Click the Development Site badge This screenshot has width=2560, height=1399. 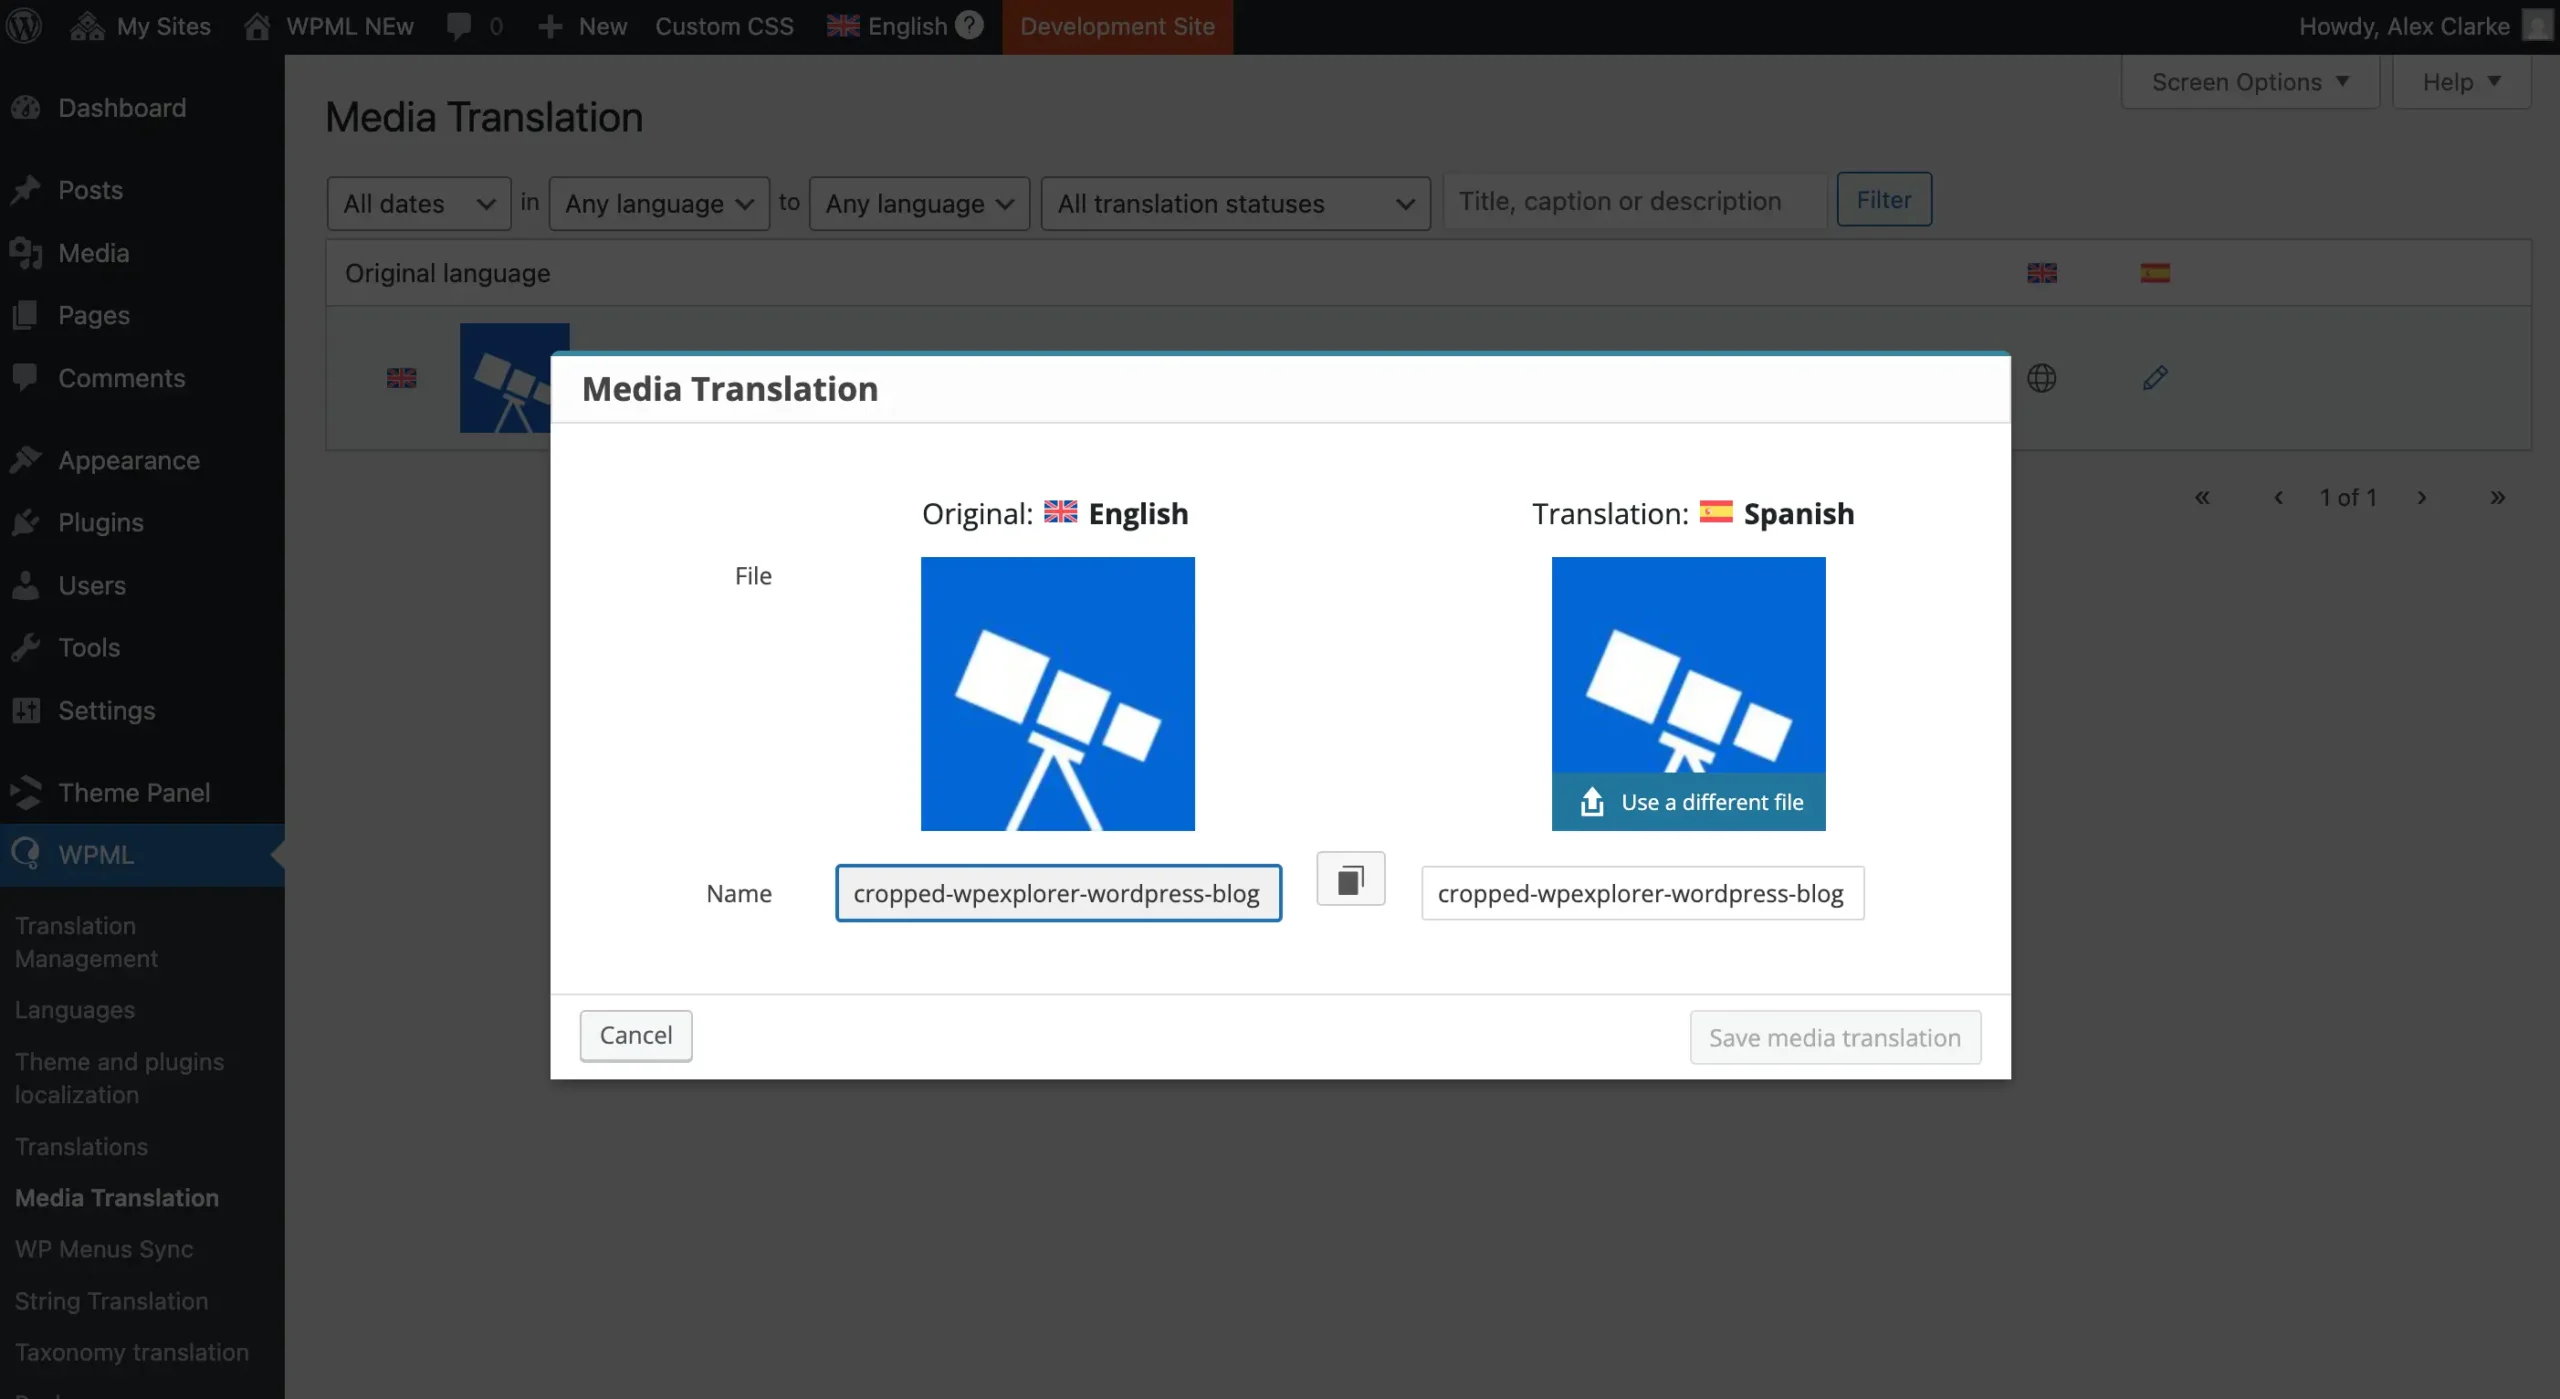(x=1117, y=26)
